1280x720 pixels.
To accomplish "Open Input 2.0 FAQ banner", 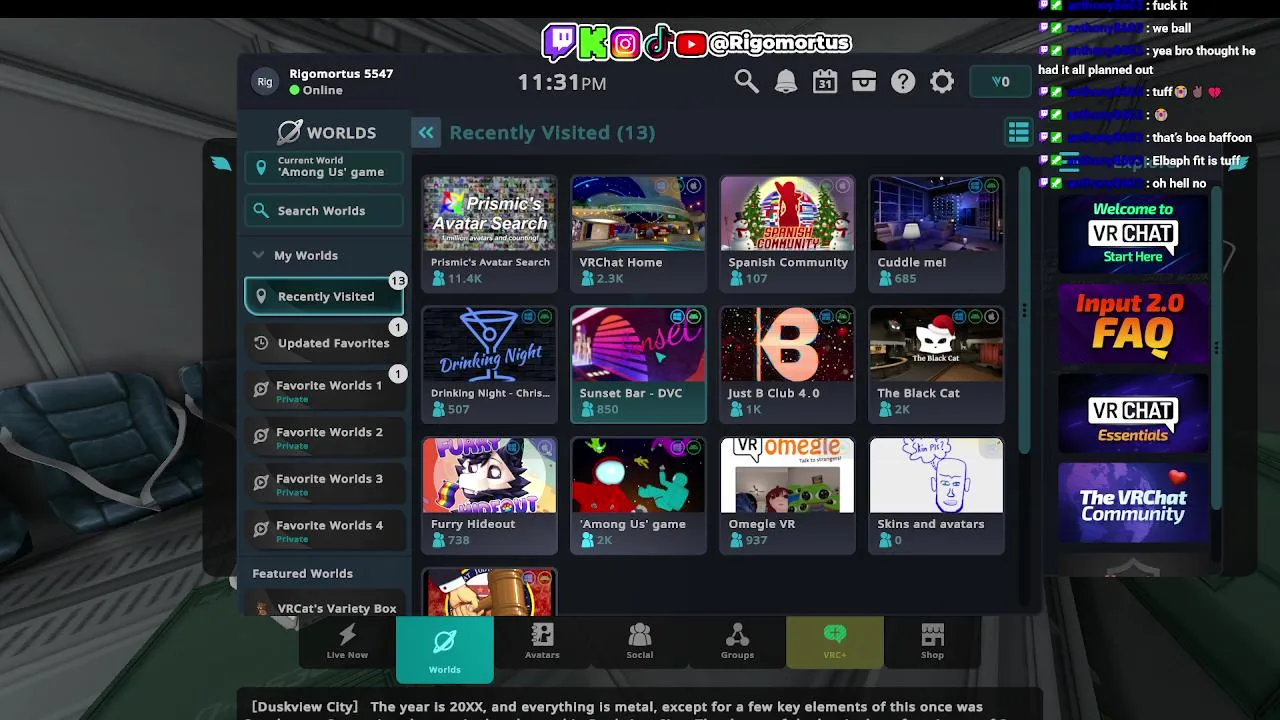I will [x=1133, y=322].
